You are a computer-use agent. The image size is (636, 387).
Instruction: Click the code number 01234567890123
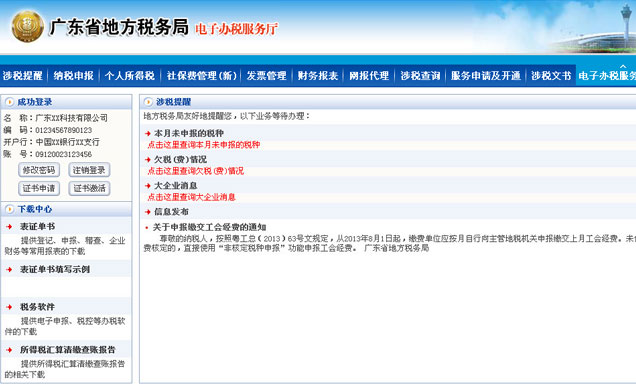[64, 130]
